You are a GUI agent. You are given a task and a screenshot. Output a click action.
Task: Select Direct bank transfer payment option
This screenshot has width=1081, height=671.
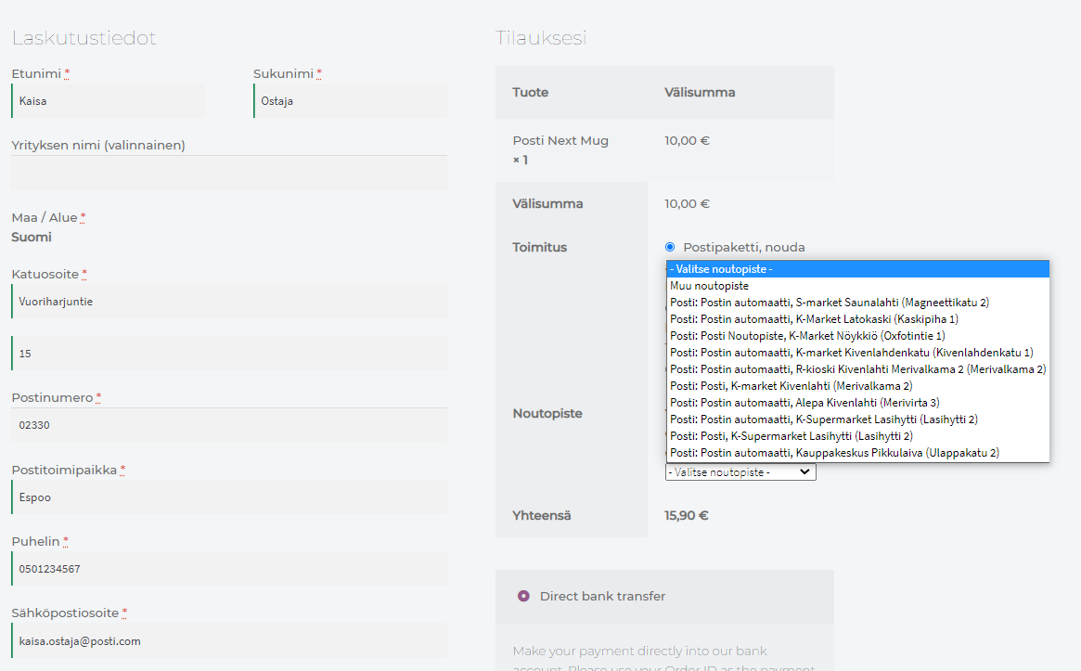(524, 596)
